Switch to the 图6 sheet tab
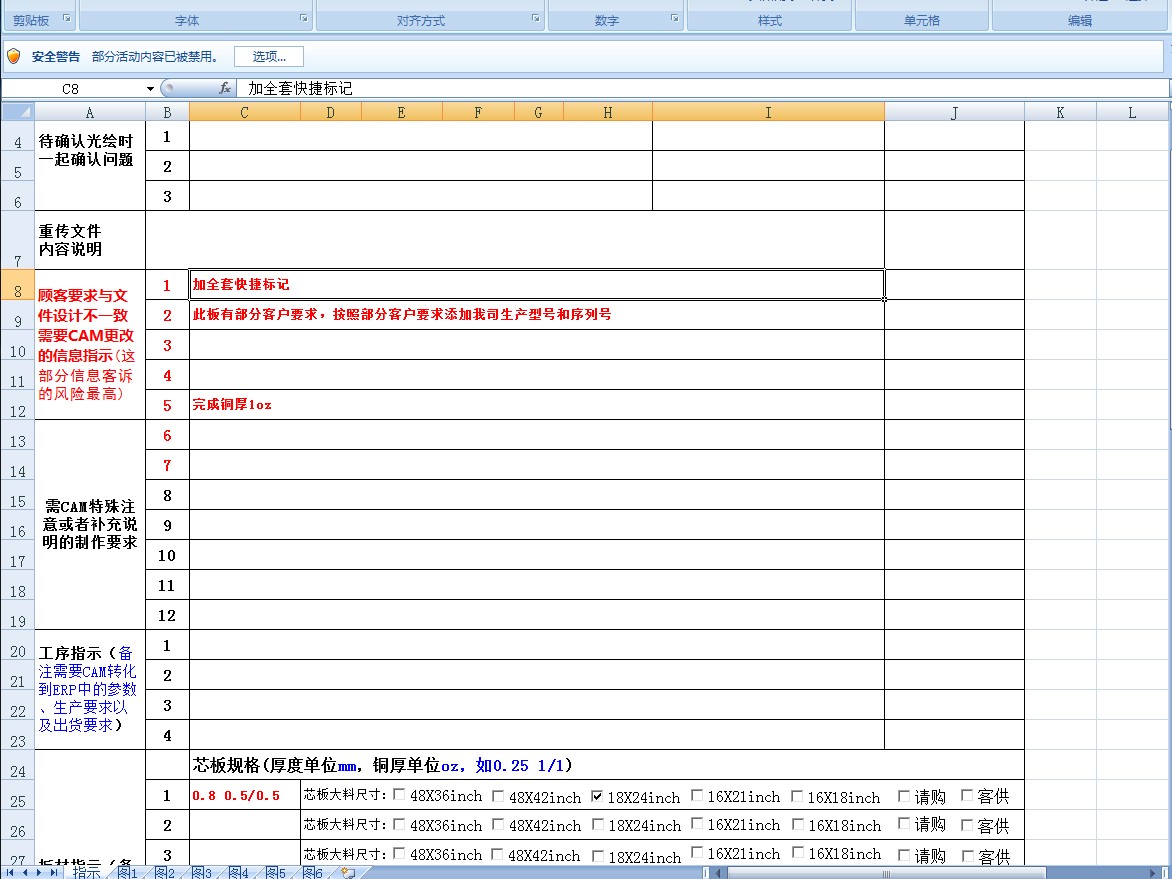This screenshot has height=879, width=1172. point(312,872)
